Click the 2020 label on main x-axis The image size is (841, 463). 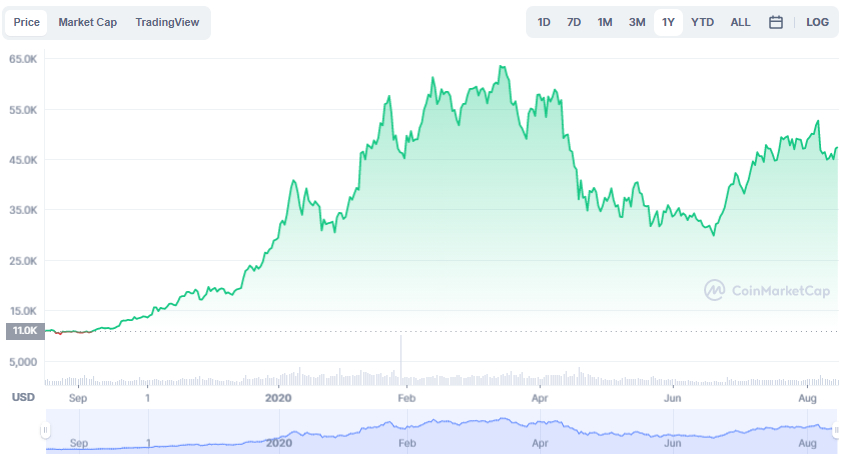coord(278,398)
